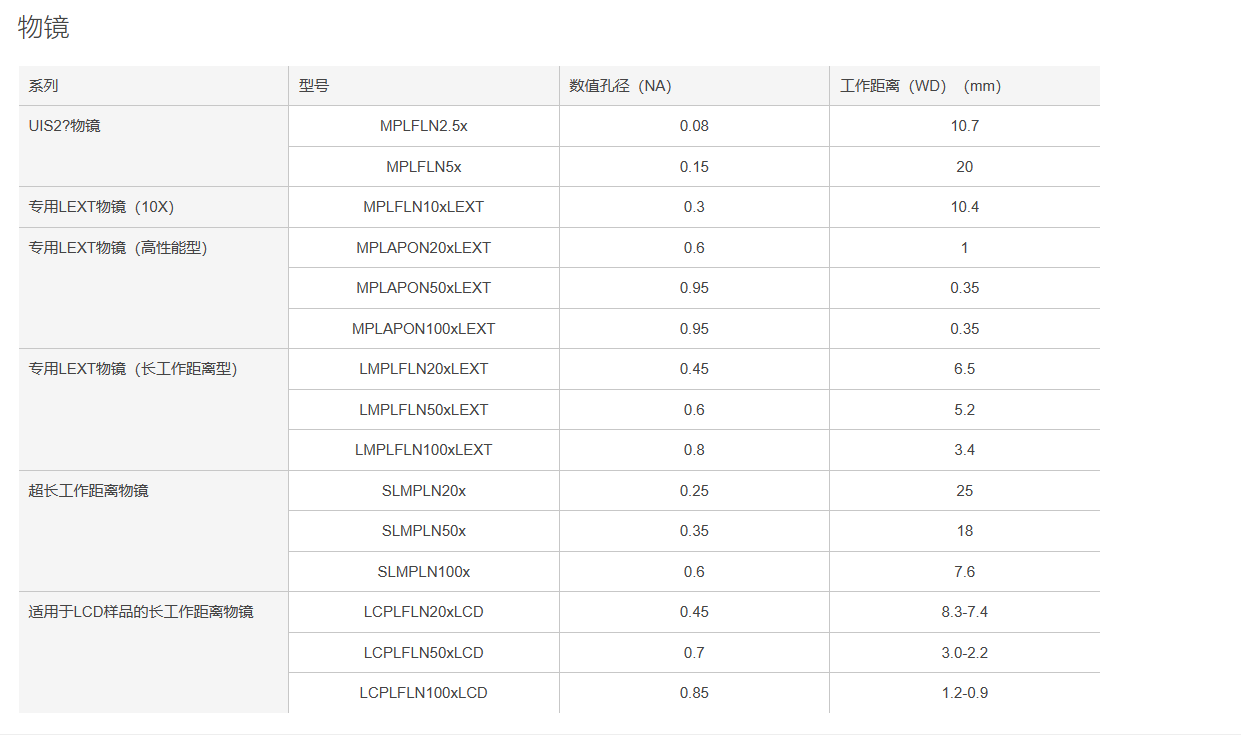This screenshot has width=1241, height=740.
Task: Select model MPLFLN5x
Action: [x=424, y=167]
